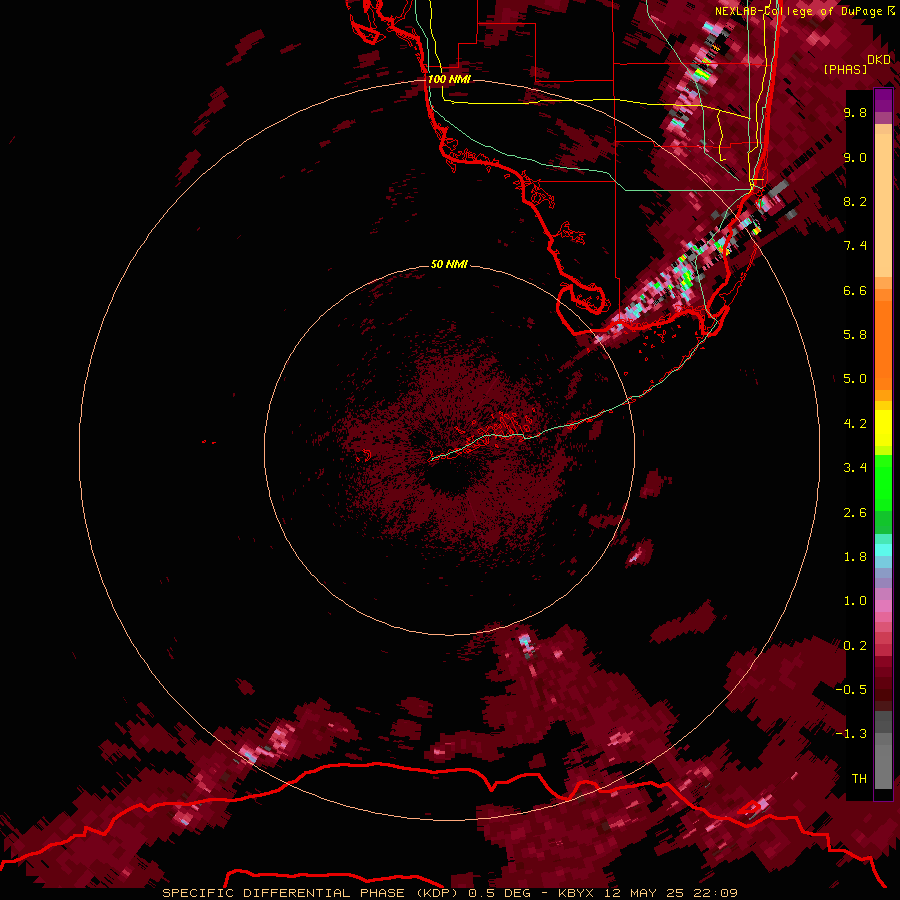900x900 pixels.
Task: Click the 5.8 value on color scale
Action: (855, 335)
